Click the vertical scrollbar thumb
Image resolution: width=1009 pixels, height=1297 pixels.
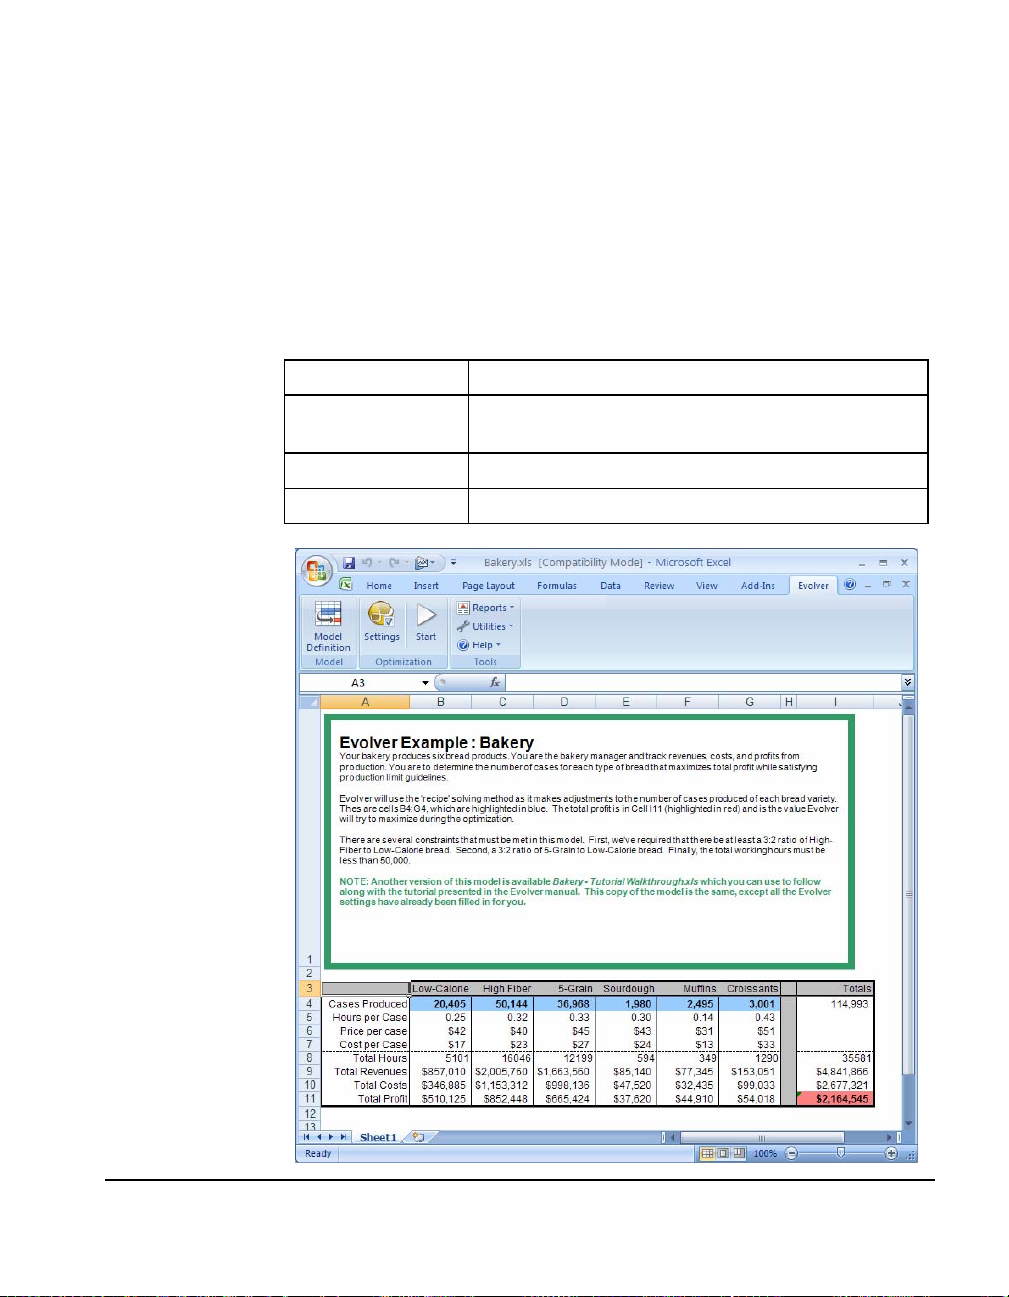tap(908, 894)
